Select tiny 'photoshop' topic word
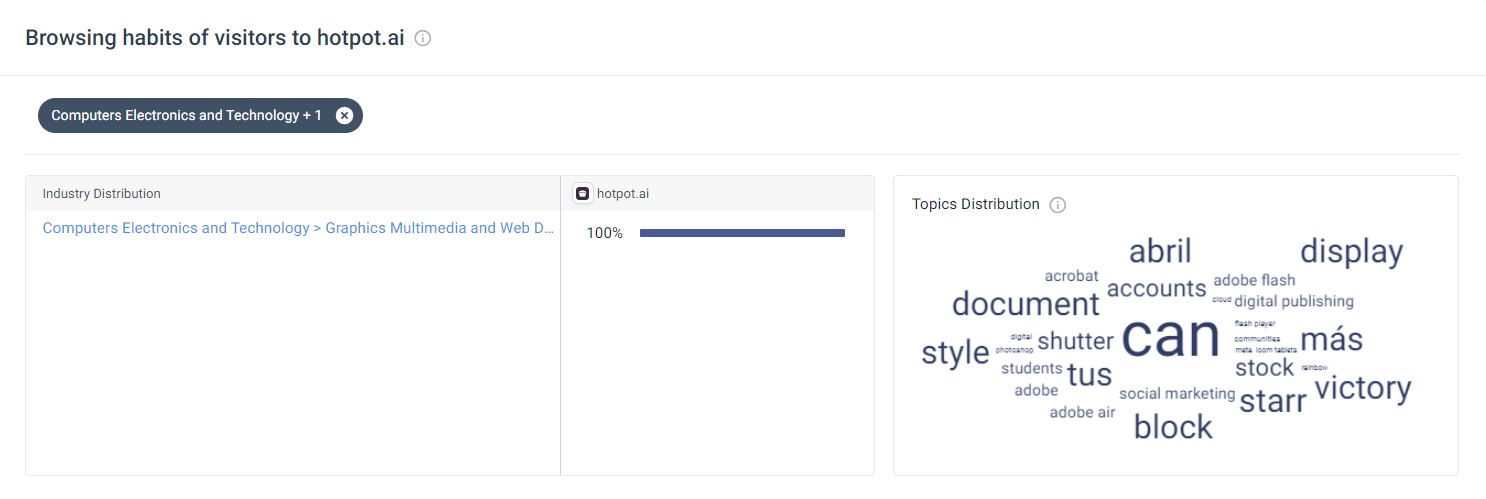 (x=1014, y=350)
